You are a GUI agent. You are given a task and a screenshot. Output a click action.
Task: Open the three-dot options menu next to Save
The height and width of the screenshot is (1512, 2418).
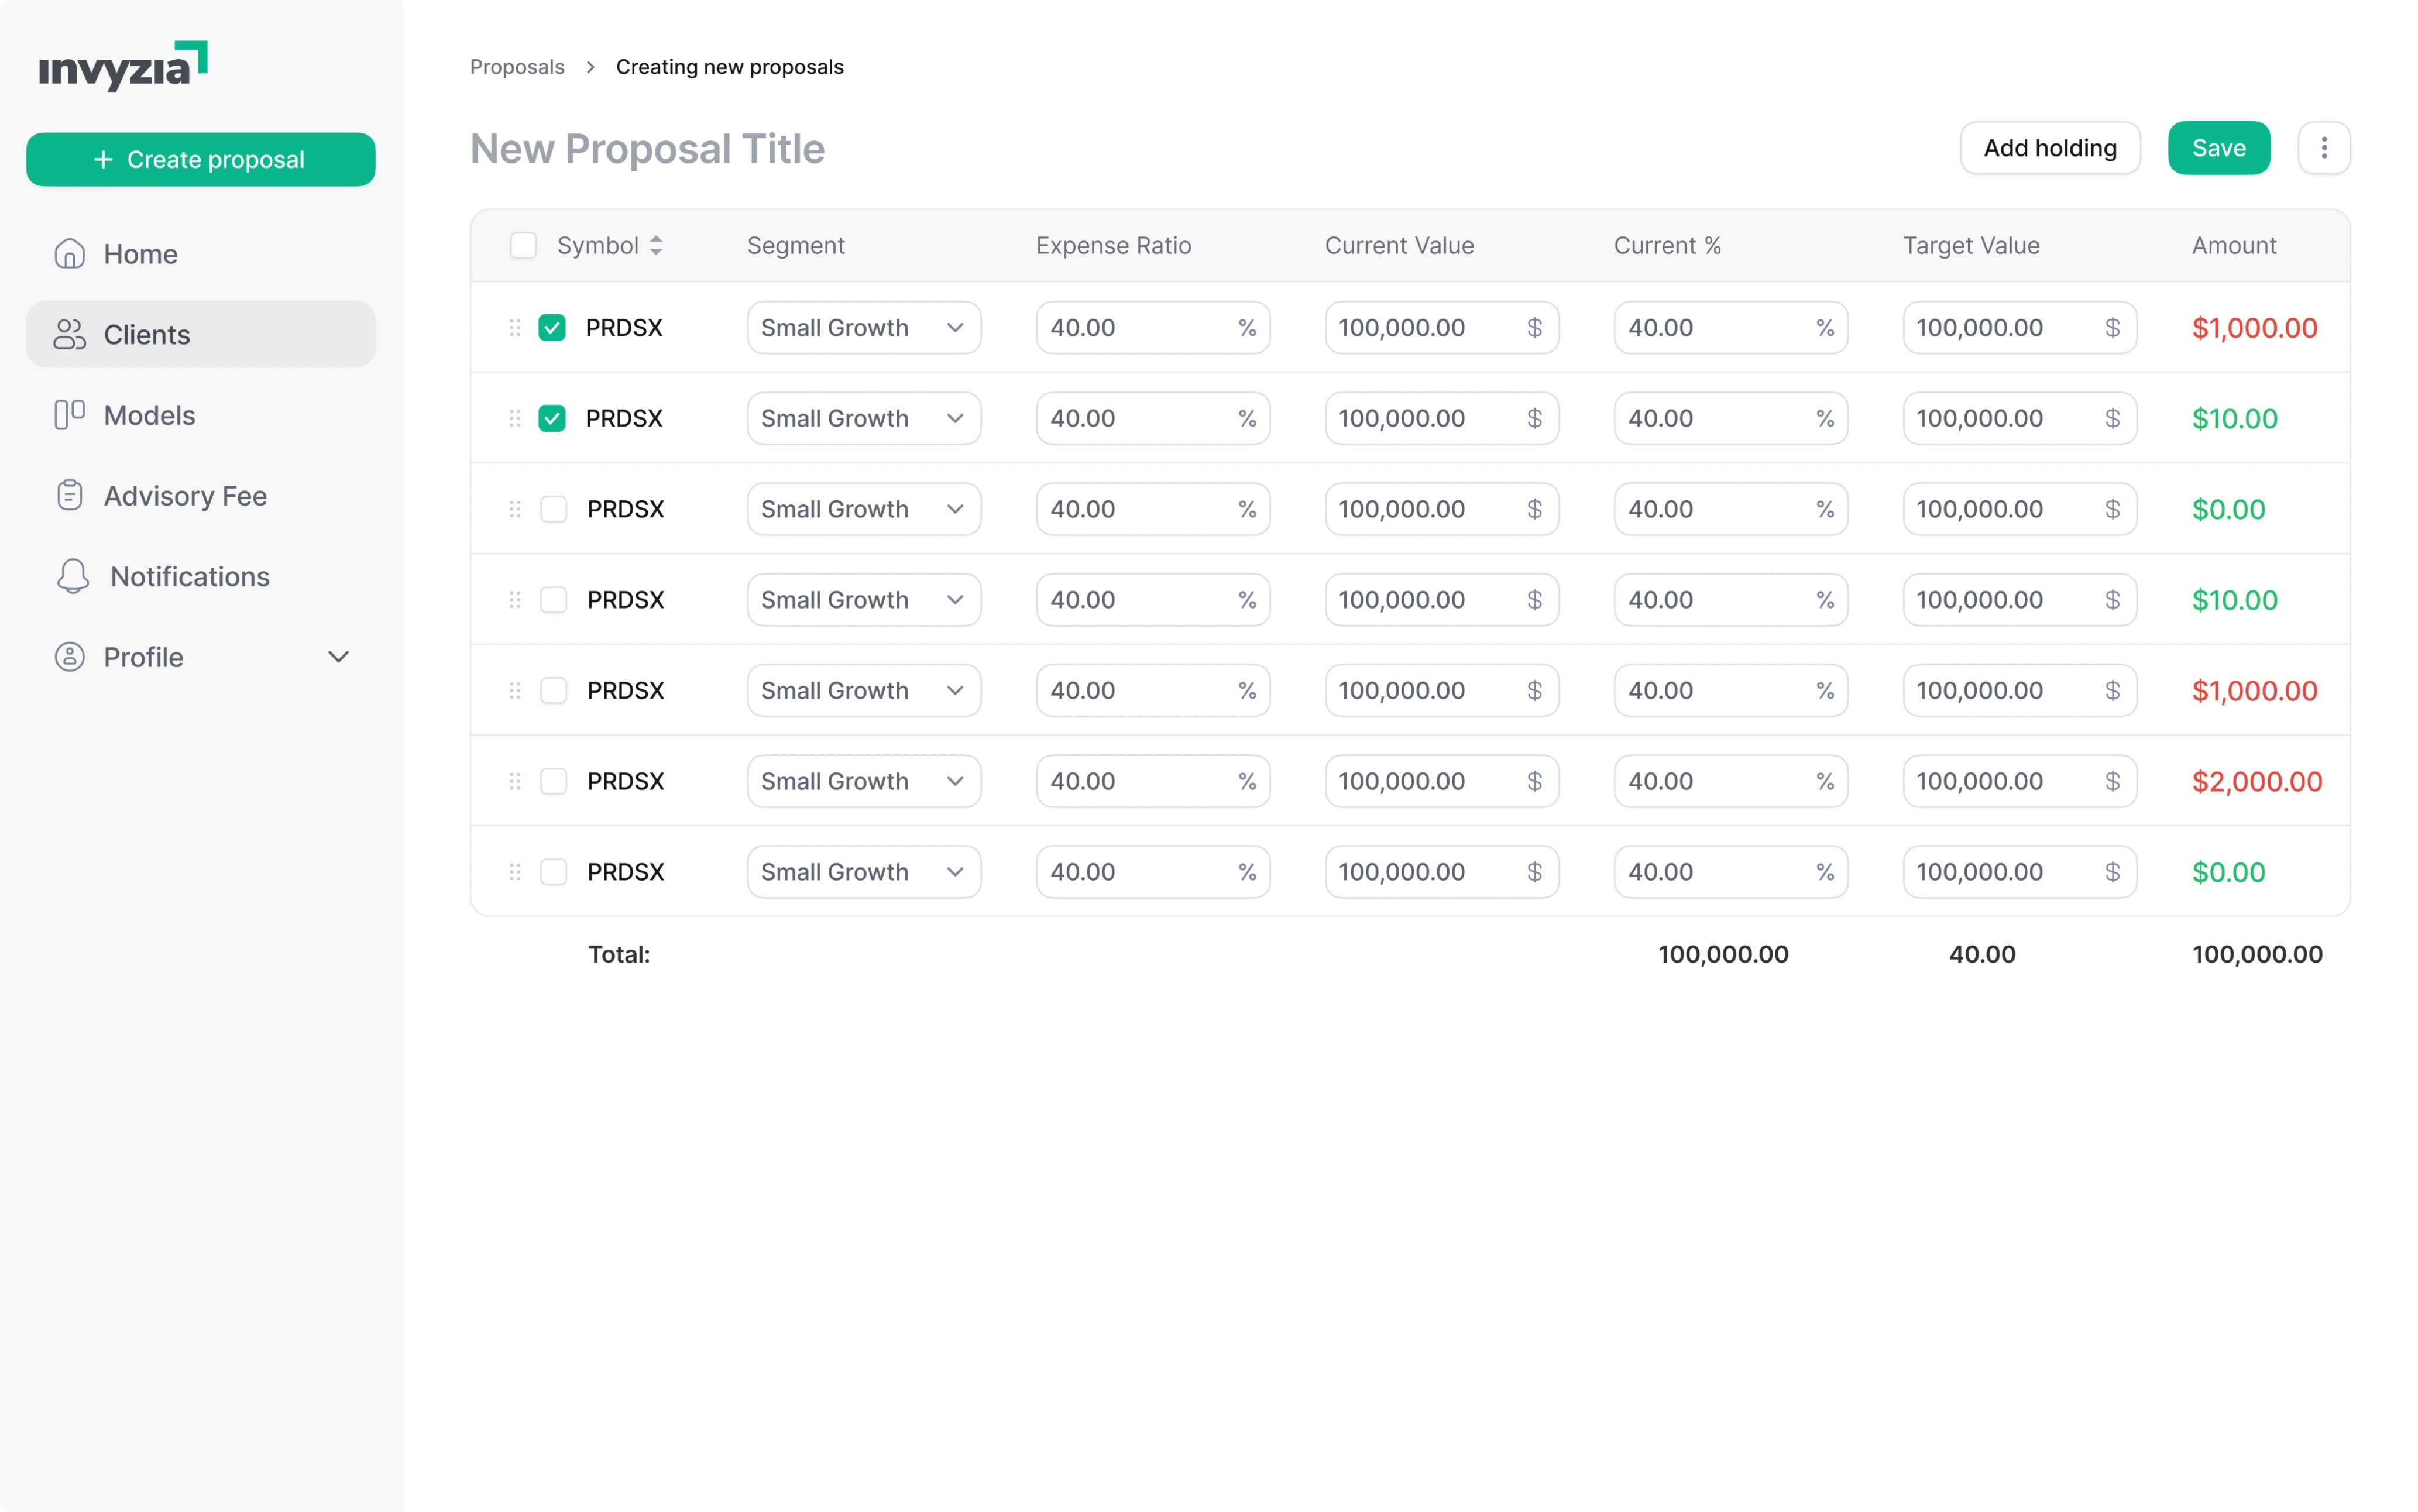click(x=2325, y=147)
